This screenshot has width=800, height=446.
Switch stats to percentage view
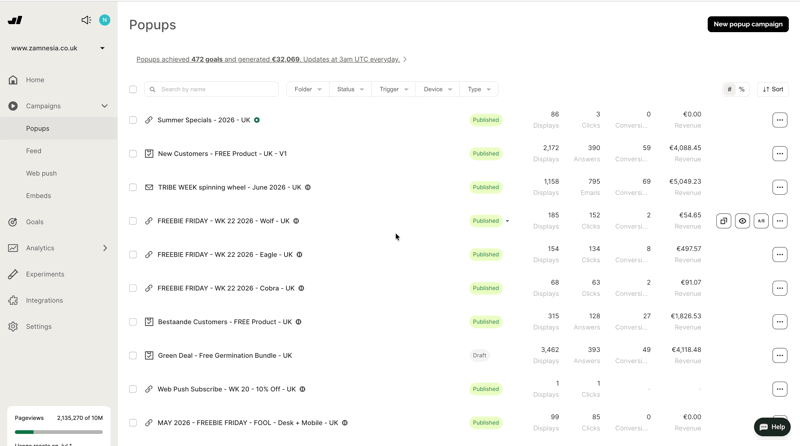point(742,89)
